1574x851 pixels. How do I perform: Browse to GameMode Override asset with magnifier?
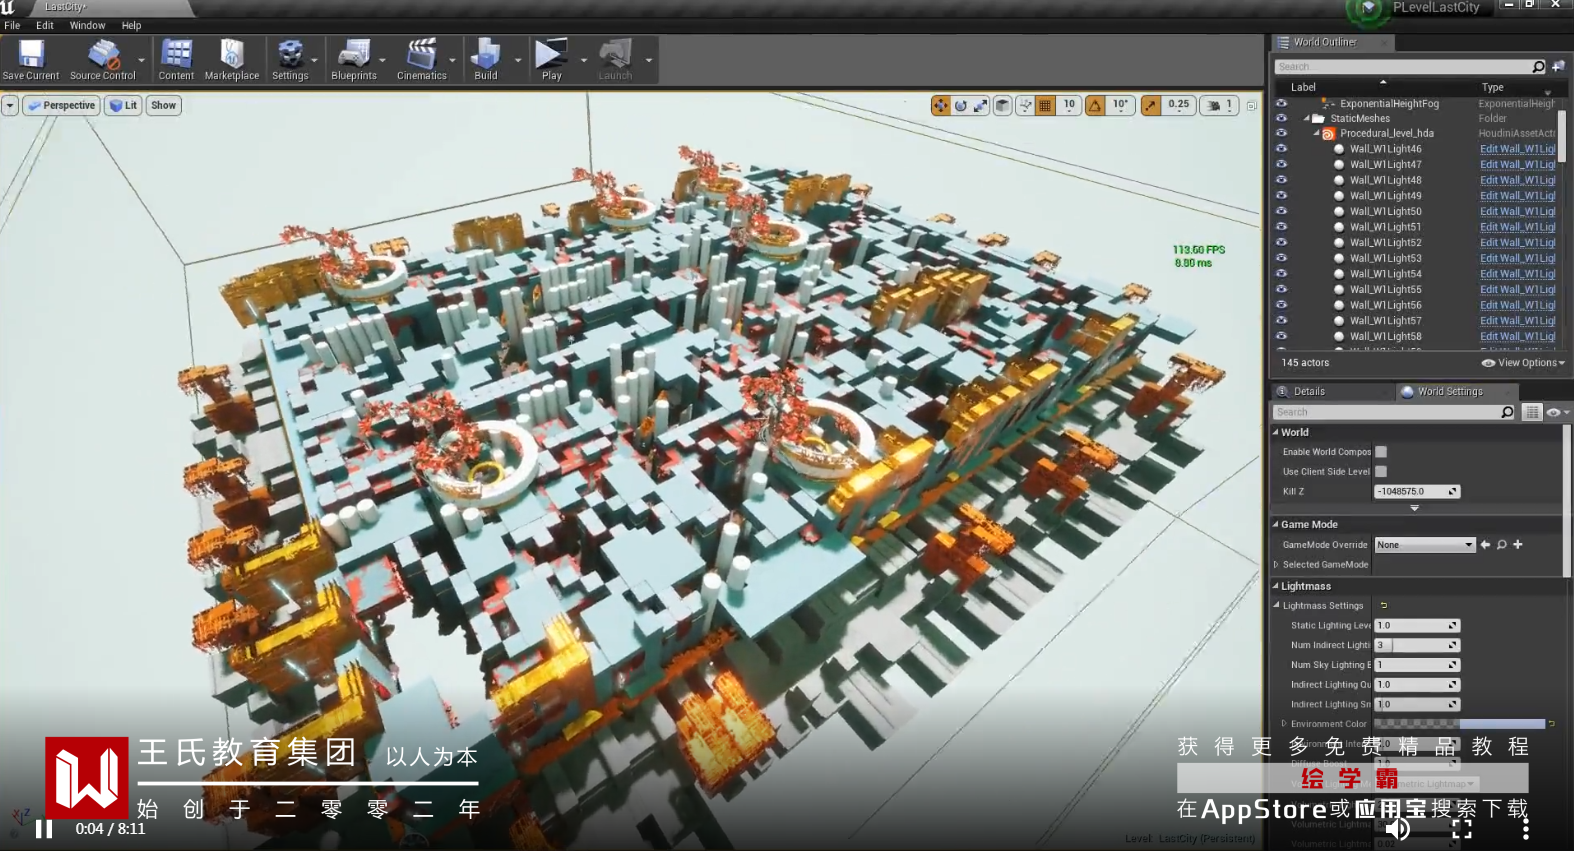(1502, 545)
